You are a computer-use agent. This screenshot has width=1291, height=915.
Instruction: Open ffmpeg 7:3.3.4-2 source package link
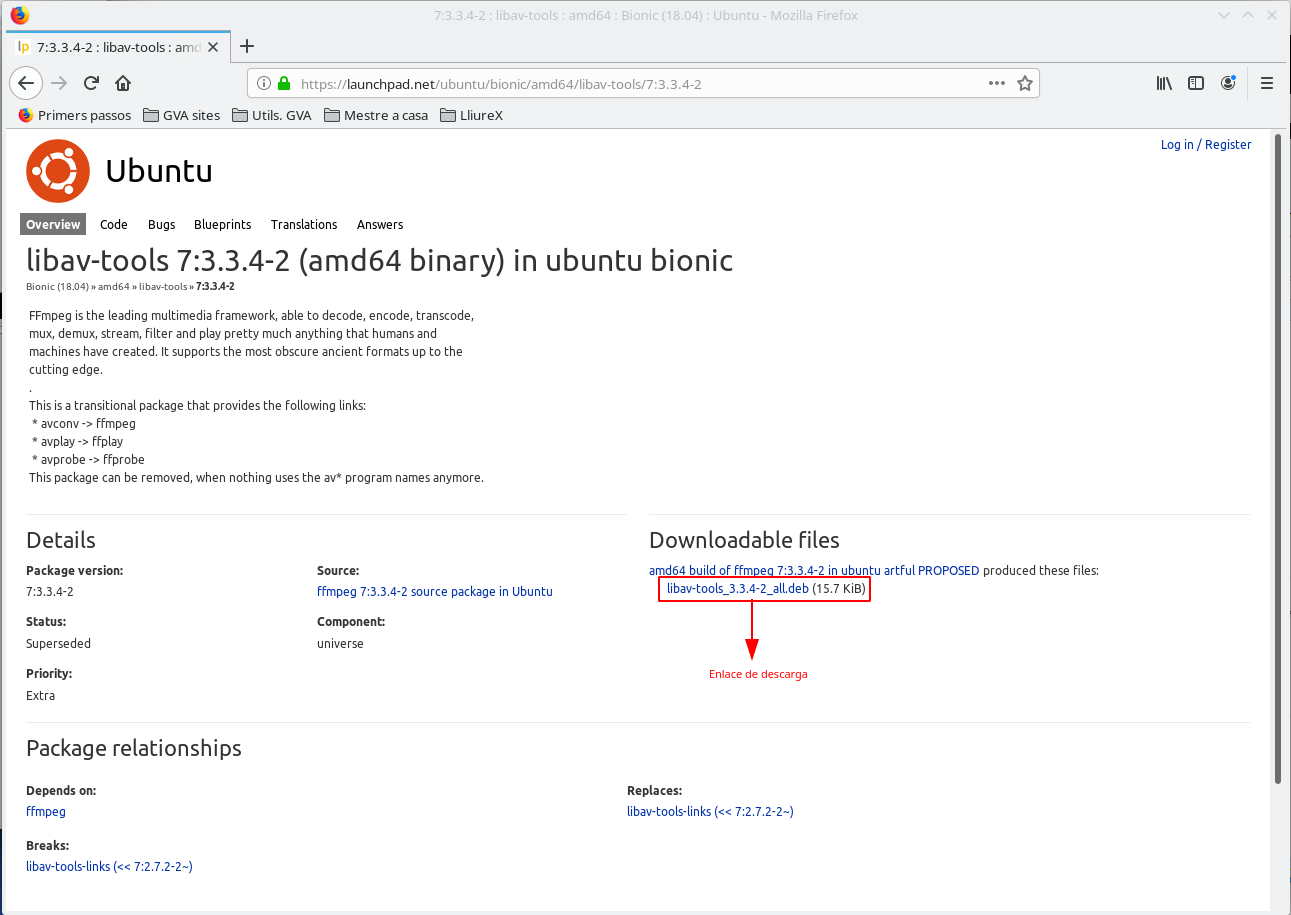click(x=434, y=592)
